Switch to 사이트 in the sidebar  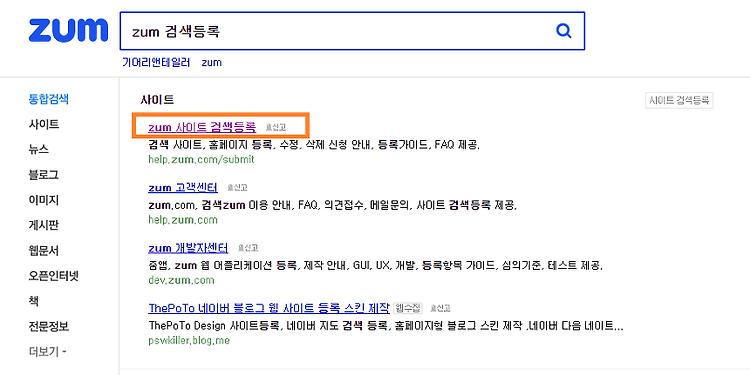[x=44, y=125]
